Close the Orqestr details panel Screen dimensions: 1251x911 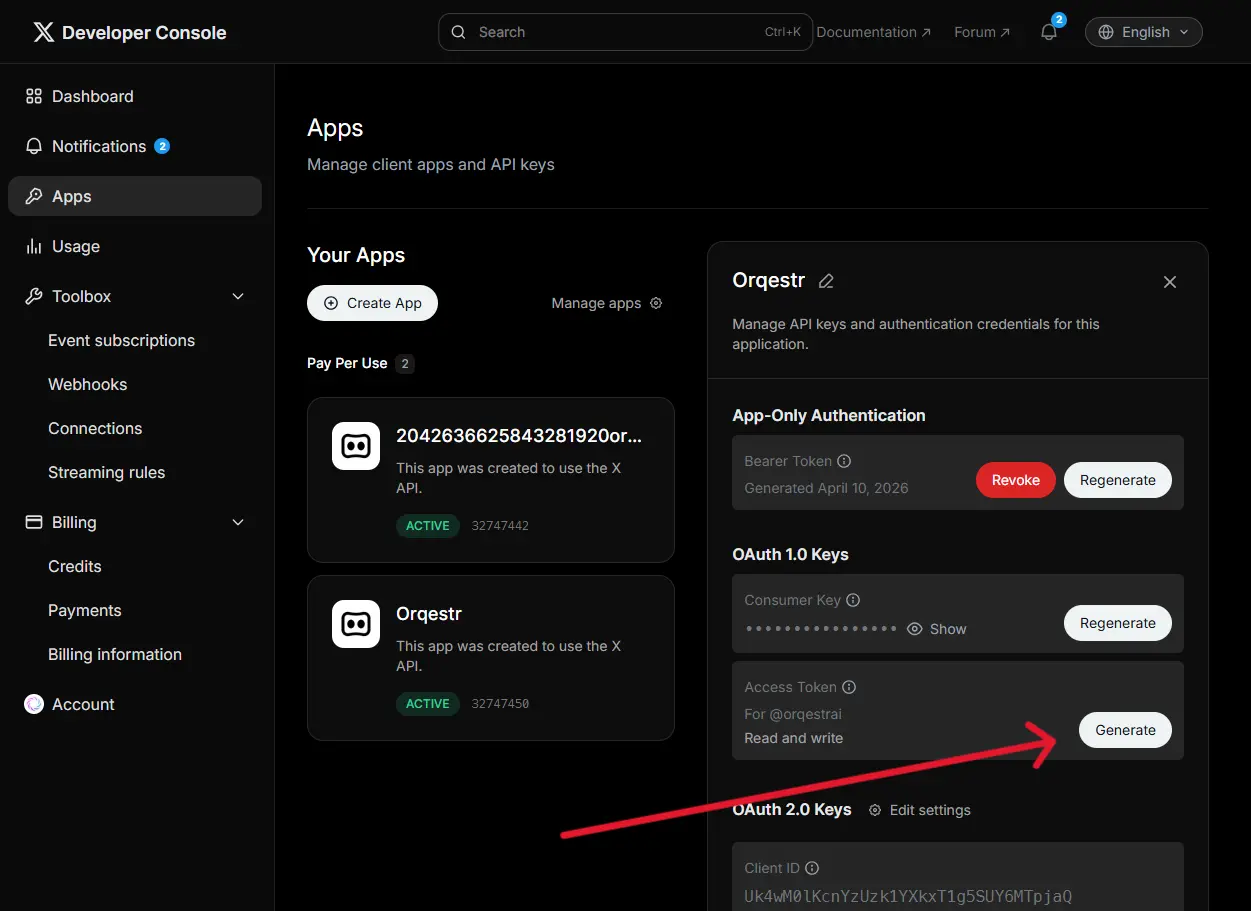click(x=1170, y=282)
